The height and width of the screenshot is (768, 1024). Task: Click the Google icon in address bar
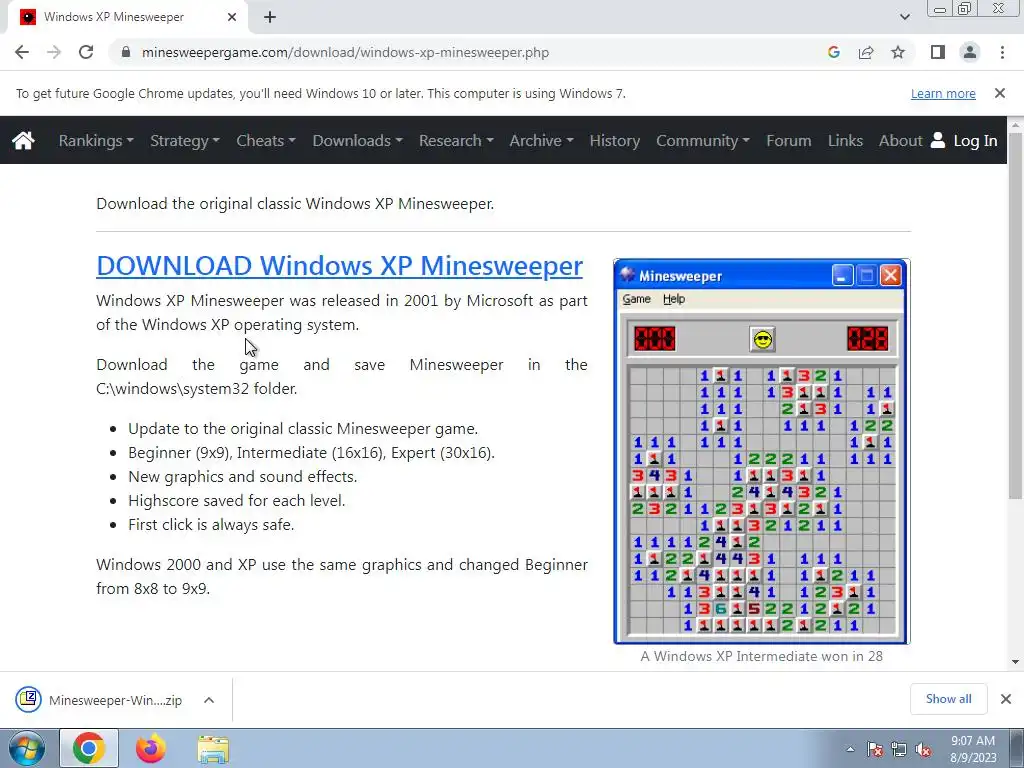tap(833, 52)
